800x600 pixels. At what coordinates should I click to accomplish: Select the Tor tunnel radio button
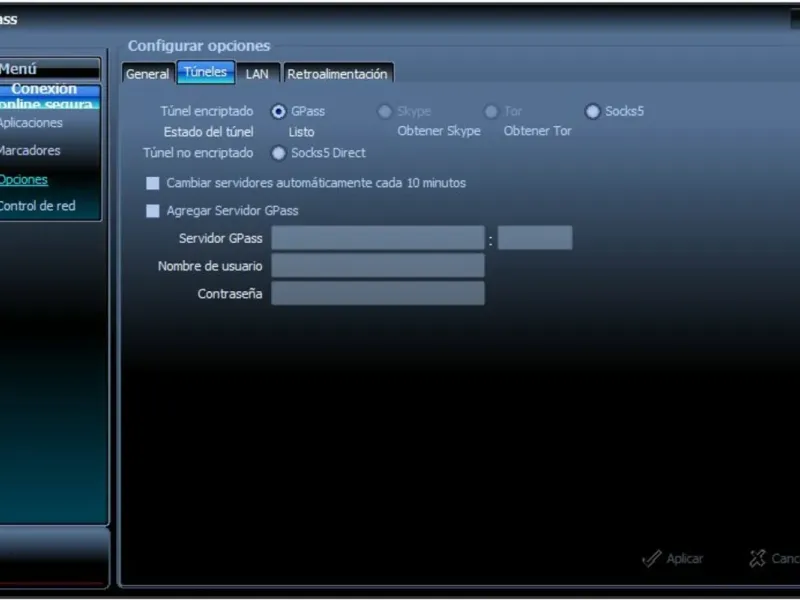click(x=491, y=111)
